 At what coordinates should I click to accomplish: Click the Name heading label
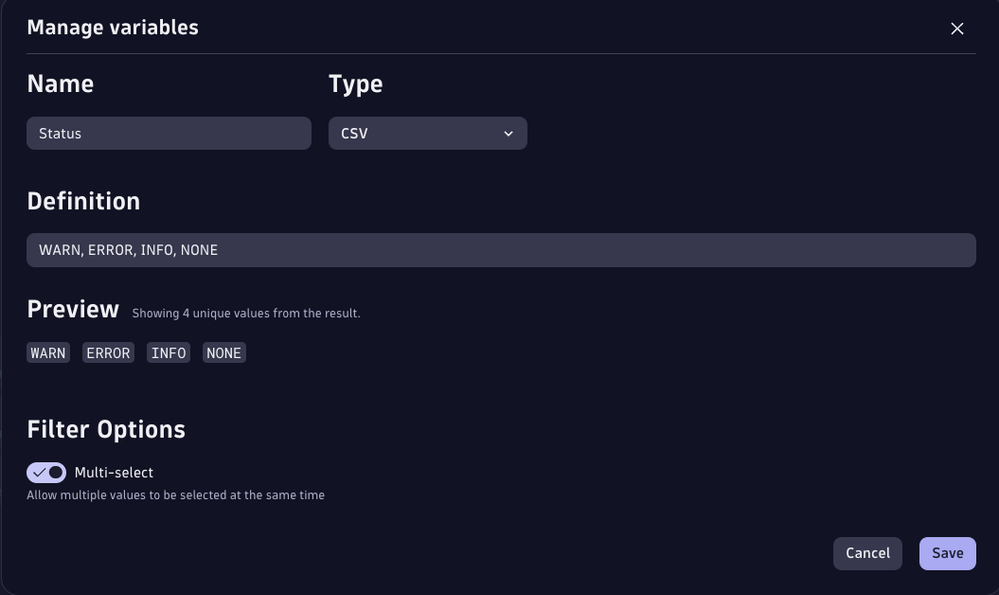click(x=60, y=84)
